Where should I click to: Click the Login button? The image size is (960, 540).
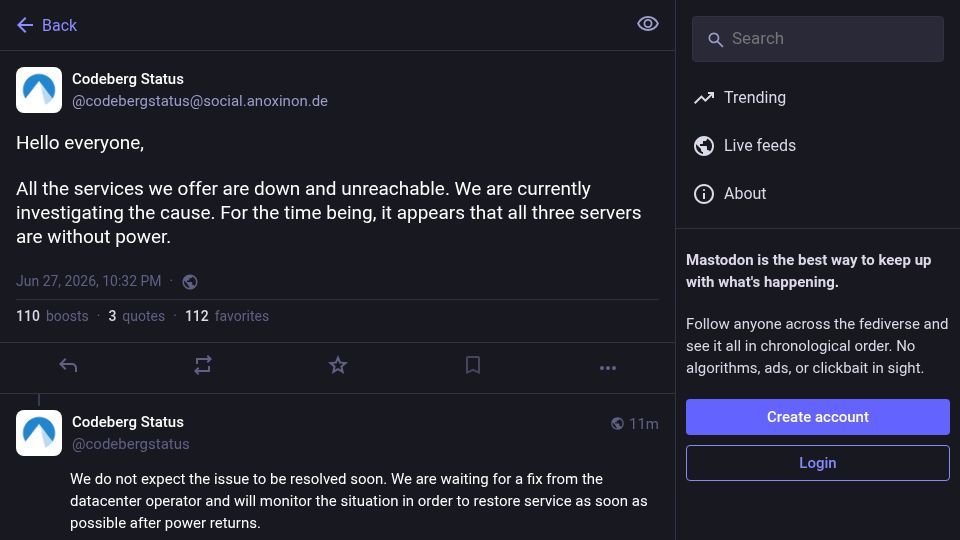pos(817,463)
